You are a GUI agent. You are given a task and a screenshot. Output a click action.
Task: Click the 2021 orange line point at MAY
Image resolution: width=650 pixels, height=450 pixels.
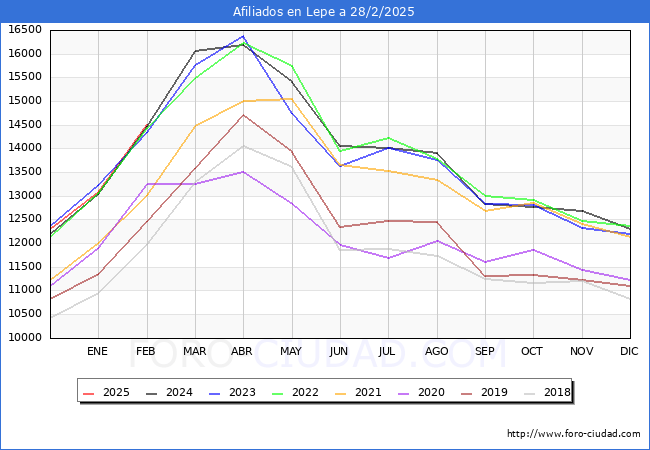coord(292,99)
